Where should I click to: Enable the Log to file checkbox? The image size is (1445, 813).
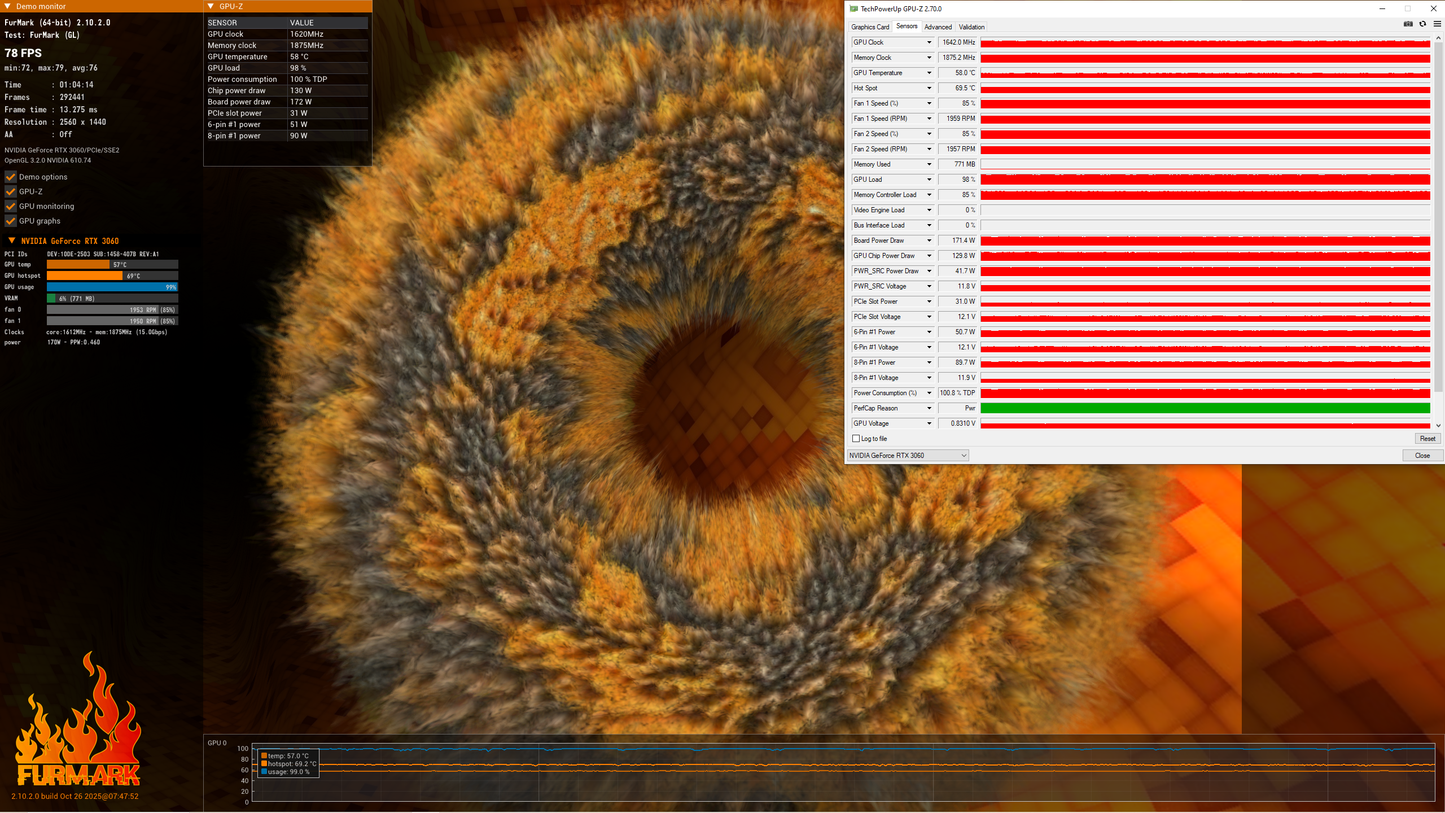pyautogui.click(x=856, y=439)
